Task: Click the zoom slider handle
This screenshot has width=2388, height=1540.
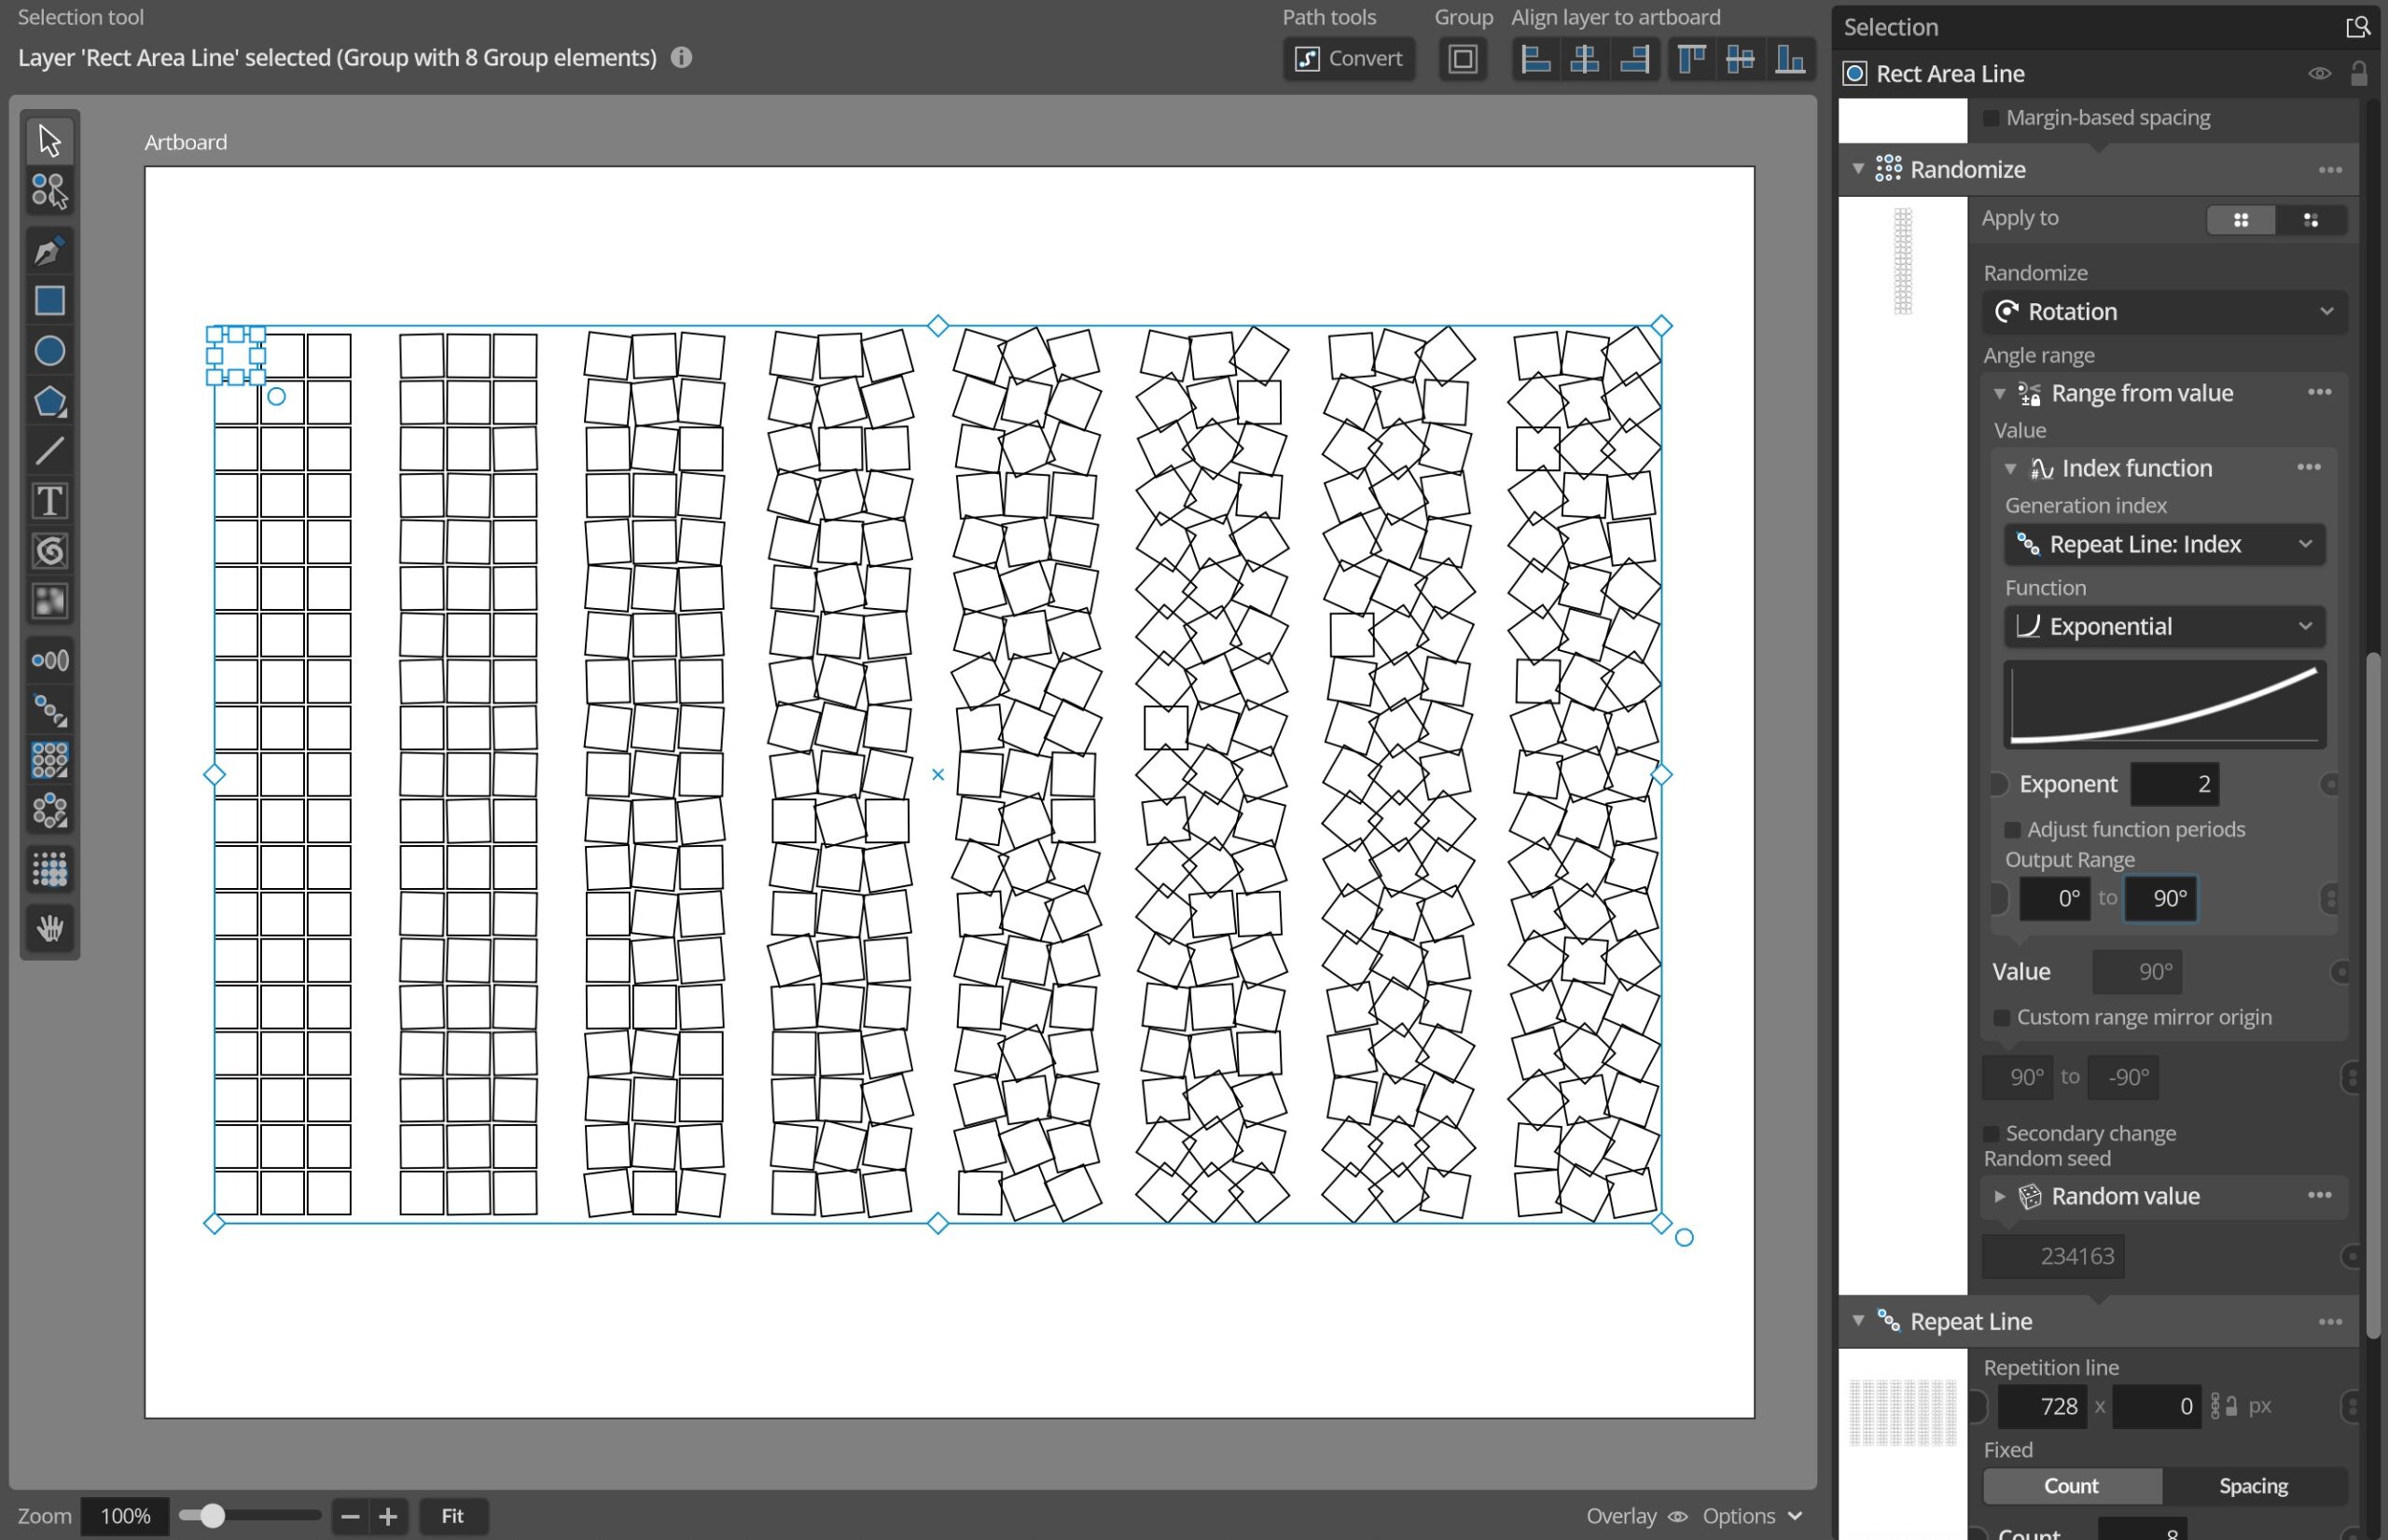Action: tap(212, 1516)
